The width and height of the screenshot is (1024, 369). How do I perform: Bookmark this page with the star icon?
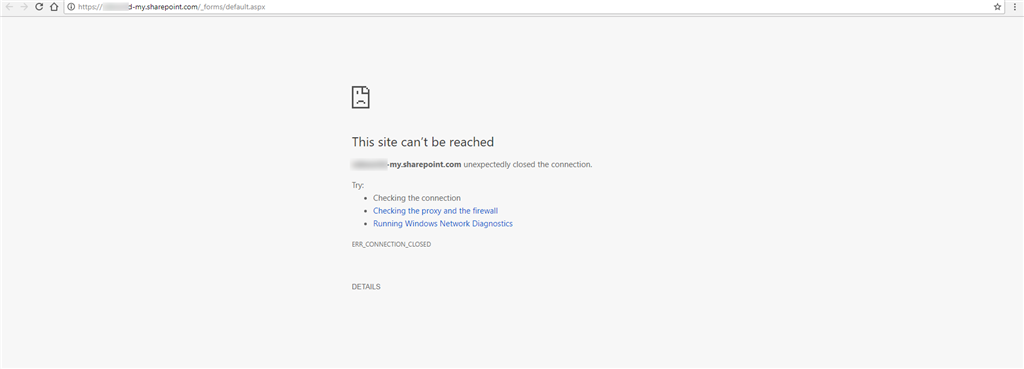click(997, 7)
